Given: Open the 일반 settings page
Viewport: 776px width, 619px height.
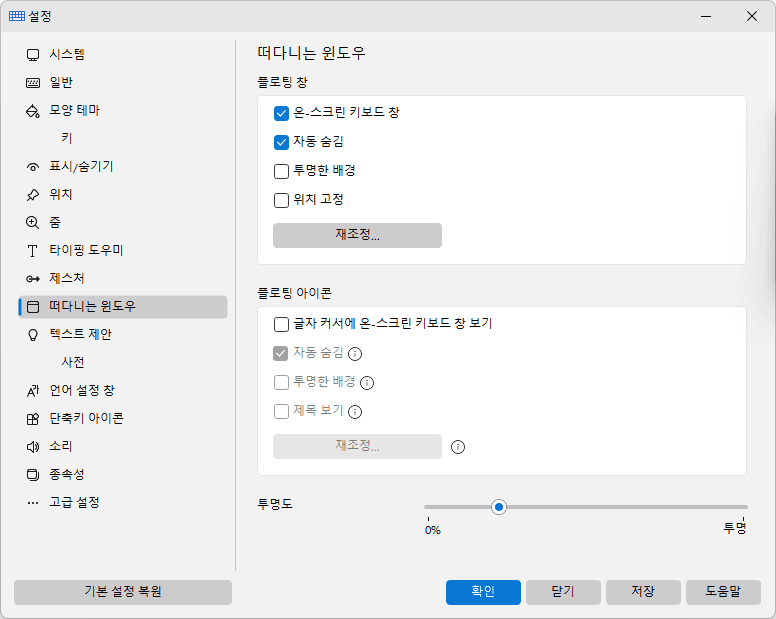Looking at the screenshot, I should click(x=123, y=83).
